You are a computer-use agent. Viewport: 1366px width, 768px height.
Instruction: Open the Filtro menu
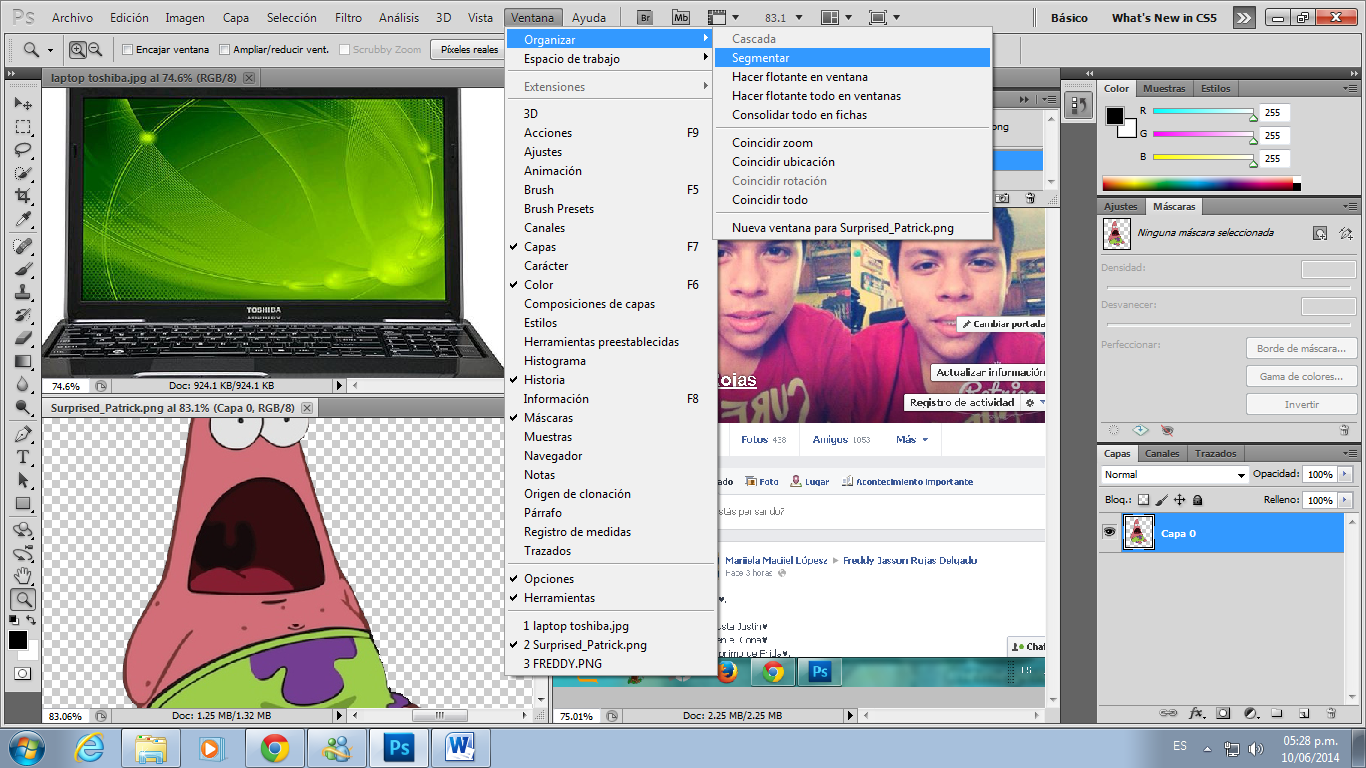[x=349, y=18]
